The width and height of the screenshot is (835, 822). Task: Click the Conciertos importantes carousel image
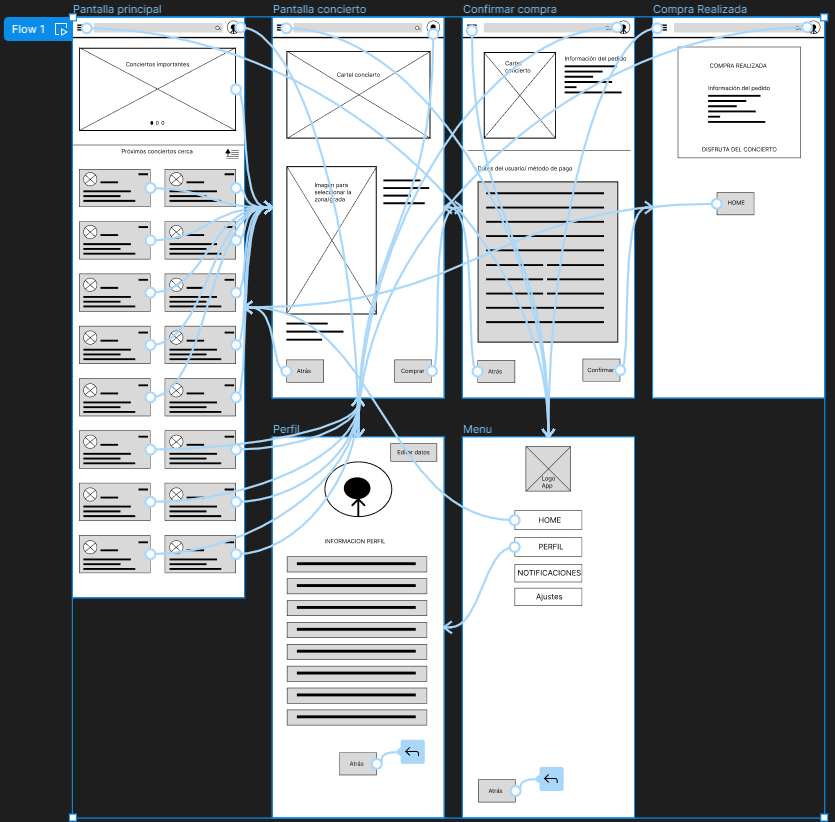click(x=157, y=89)
